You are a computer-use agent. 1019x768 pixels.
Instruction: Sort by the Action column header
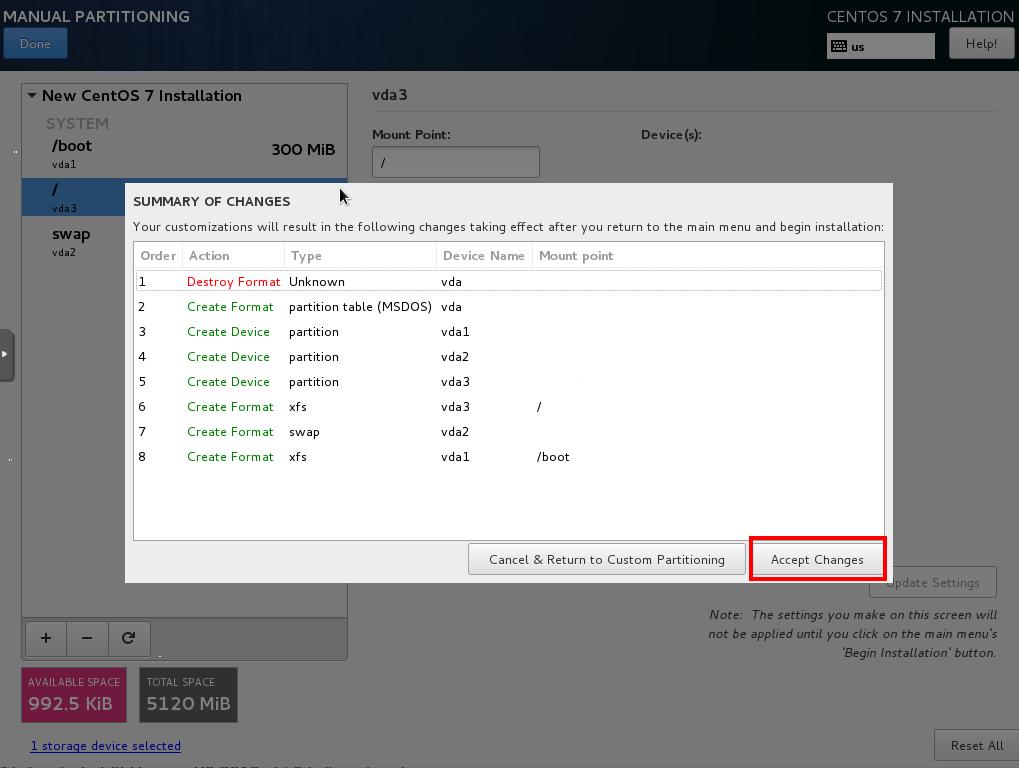click(x=233, y=256)
